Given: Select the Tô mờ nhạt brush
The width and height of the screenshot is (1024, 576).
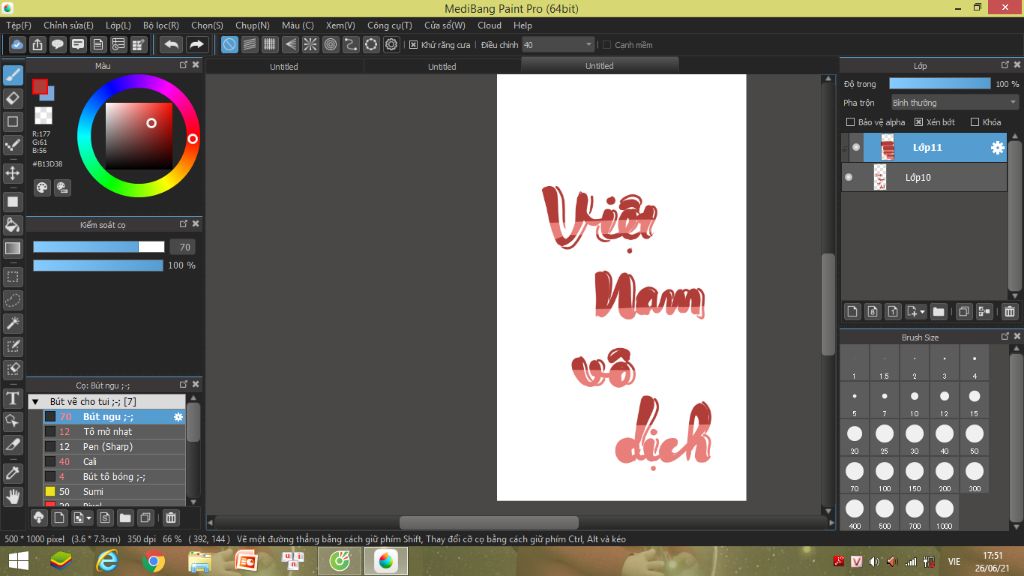Looking at the screenshot, I should point(114,432).
